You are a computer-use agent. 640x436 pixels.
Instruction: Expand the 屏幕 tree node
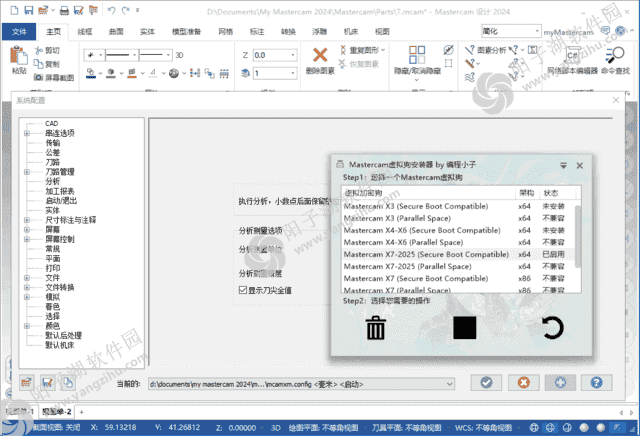click(x=27, y=229)
